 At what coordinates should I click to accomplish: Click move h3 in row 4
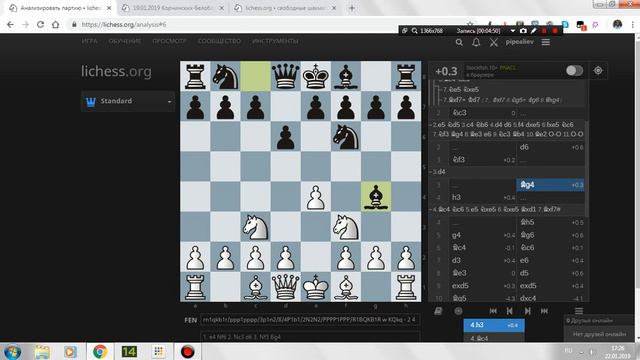[x=482, y=198]
